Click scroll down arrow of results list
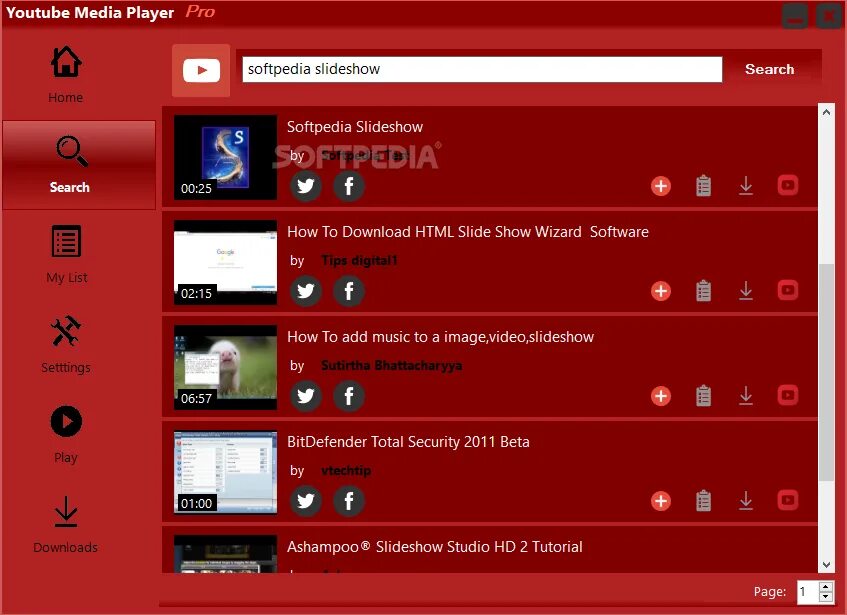Screen dimensions: 847x615 click(x=826, y=565)
